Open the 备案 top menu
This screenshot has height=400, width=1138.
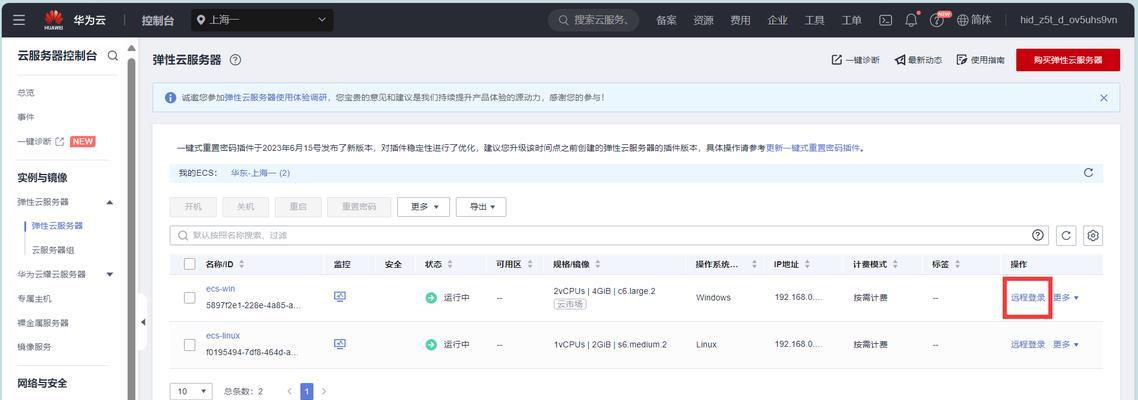[x=666, y=20]
